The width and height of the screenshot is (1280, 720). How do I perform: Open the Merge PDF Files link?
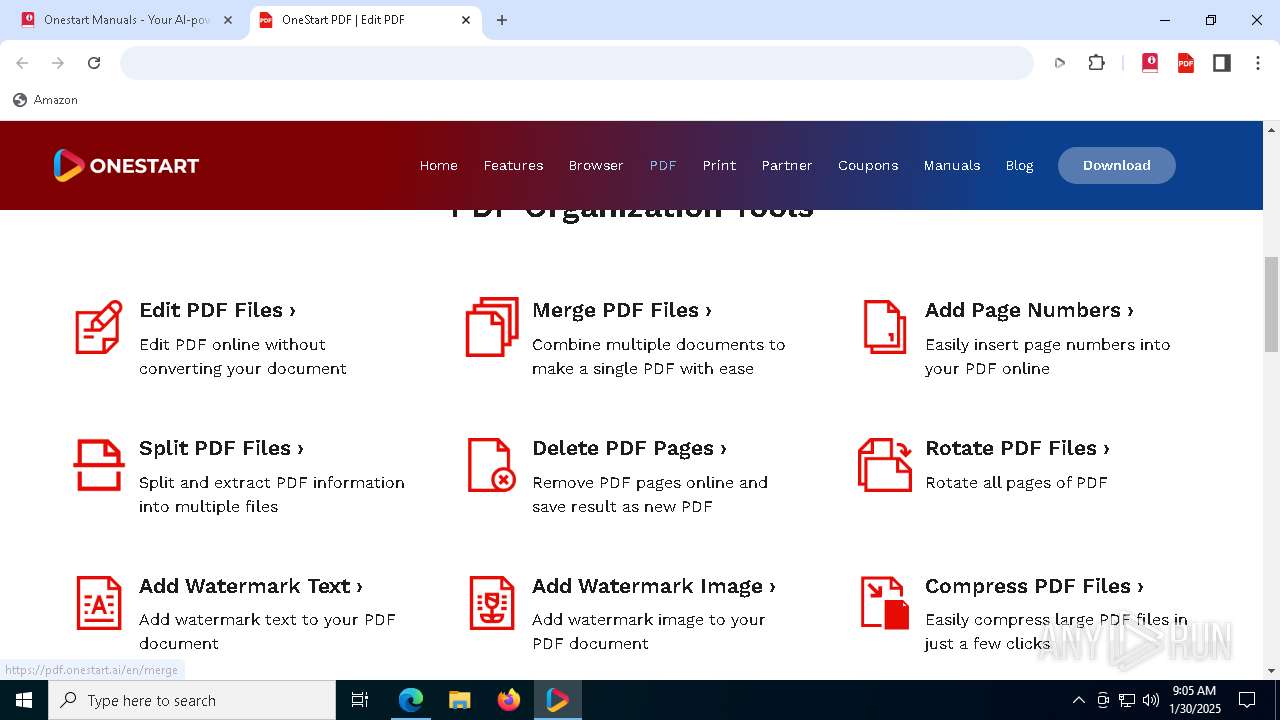point(621,310)
